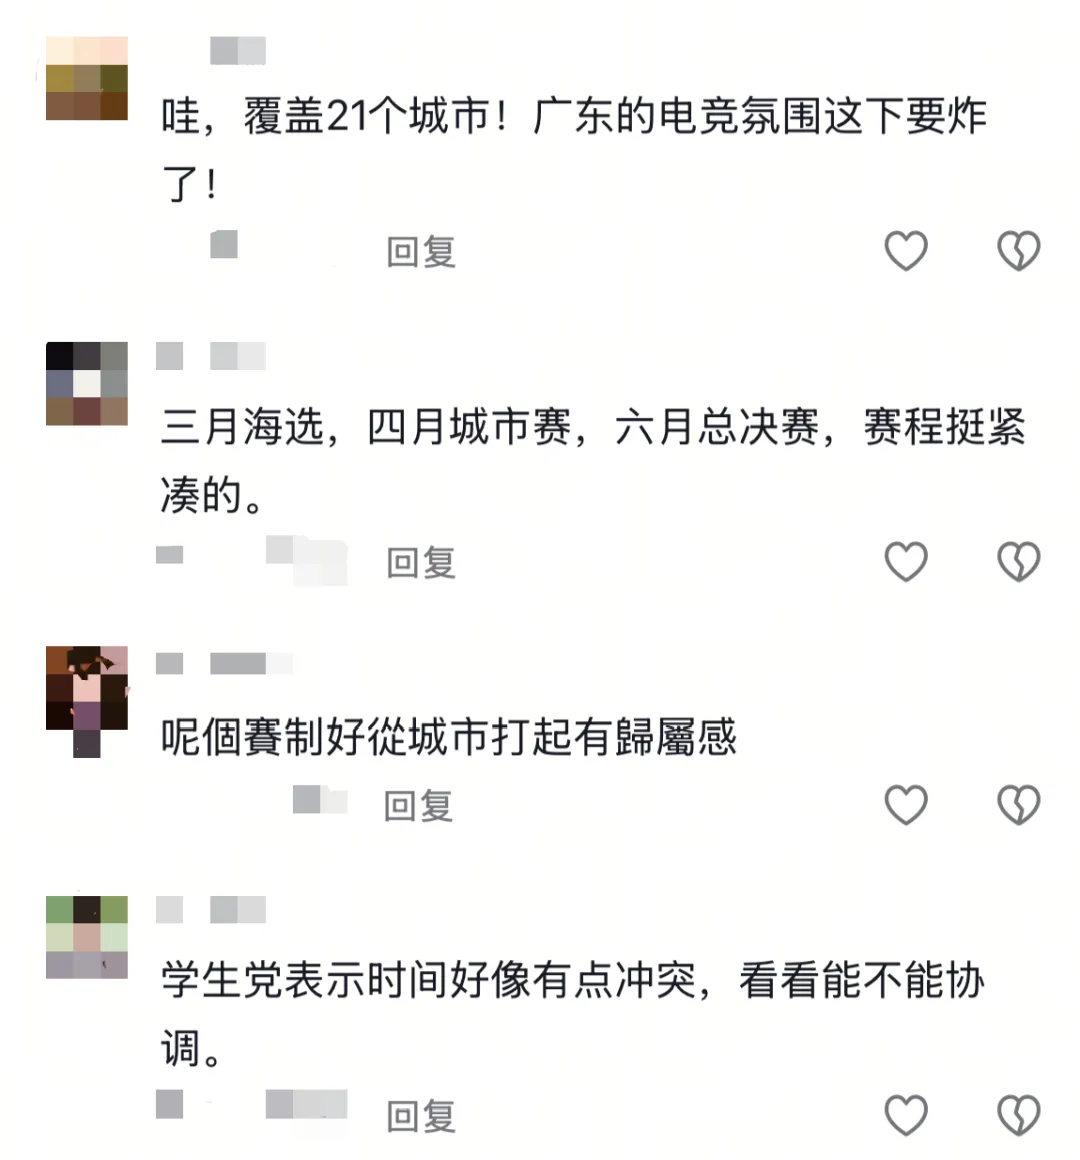Reply to the 学生党 comment

click(x=421, y=1116)
